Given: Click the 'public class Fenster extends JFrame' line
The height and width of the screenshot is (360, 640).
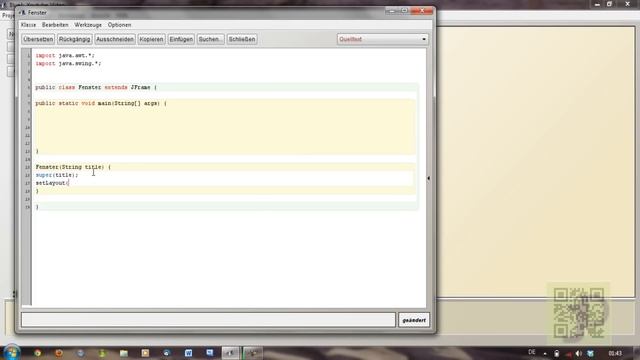Looking at the screenshot, I should (x=96, y=87).
